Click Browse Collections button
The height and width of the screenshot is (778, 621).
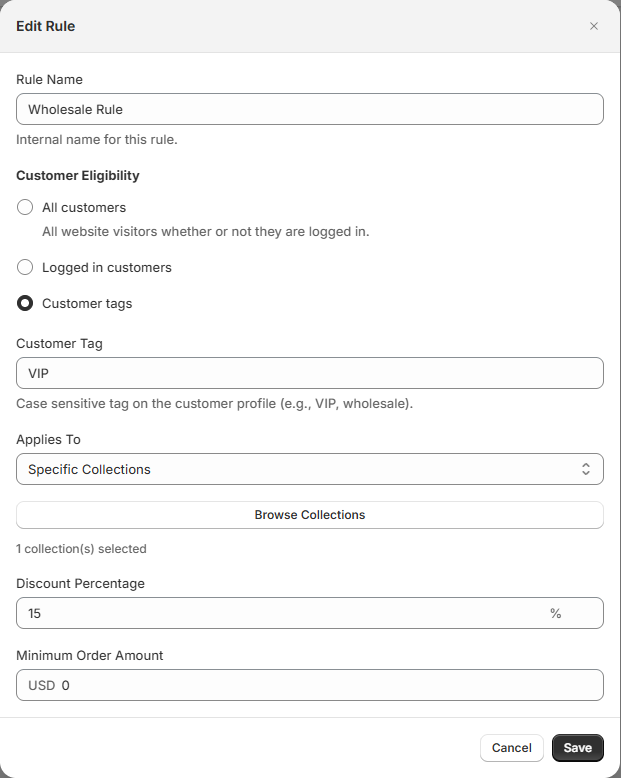pos(310,515)
